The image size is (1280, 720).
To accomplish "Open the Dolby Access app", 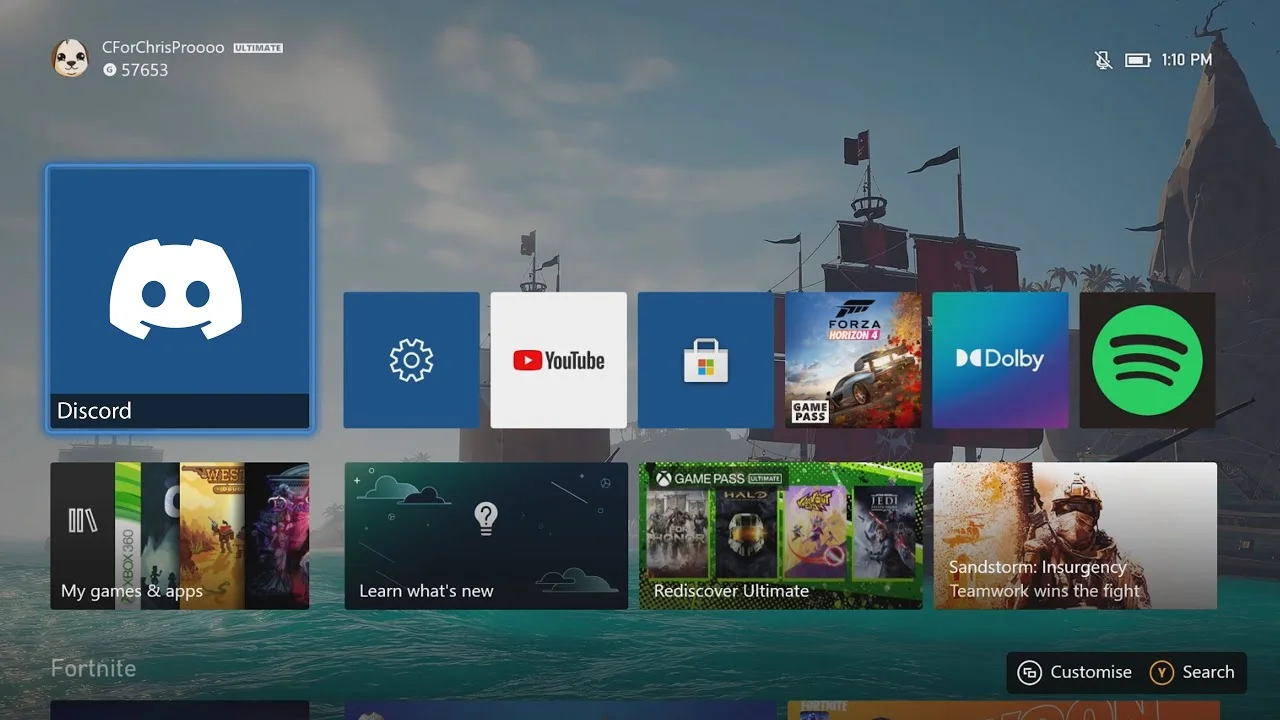I will pyautogui.click(x=1000, y=360).
